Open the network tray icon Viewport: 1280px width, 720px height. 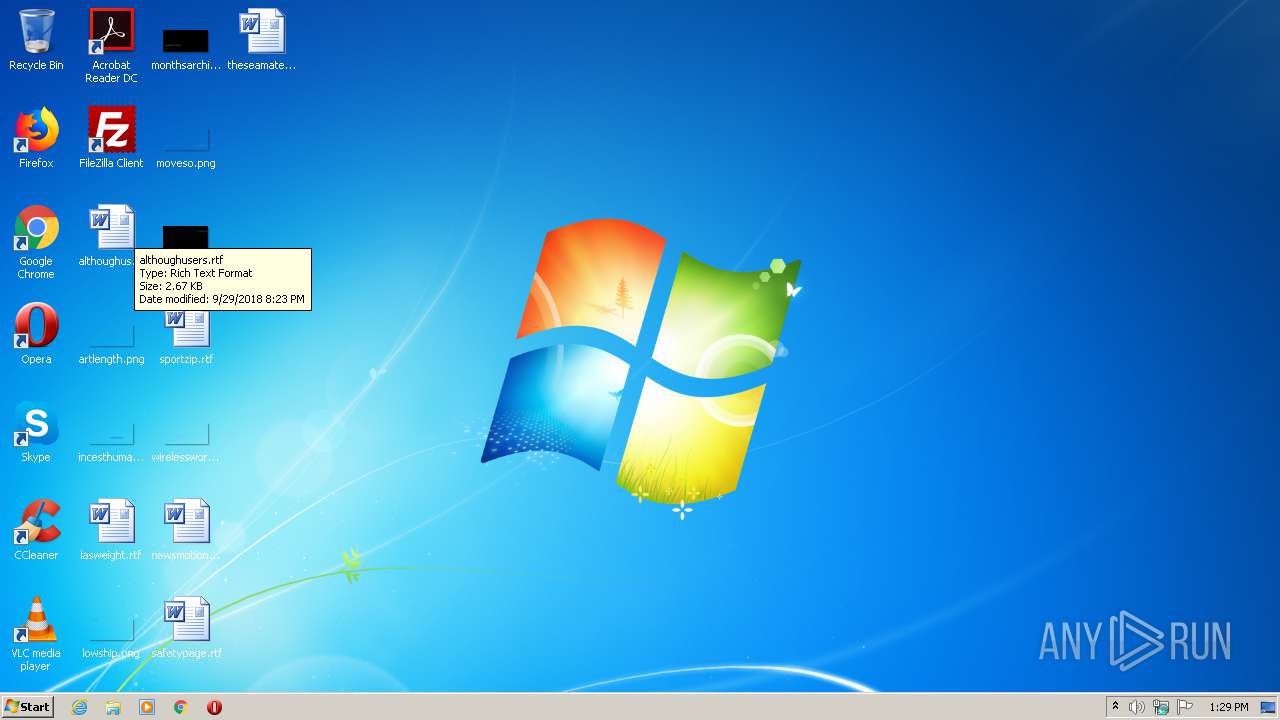coord(1161,707)
